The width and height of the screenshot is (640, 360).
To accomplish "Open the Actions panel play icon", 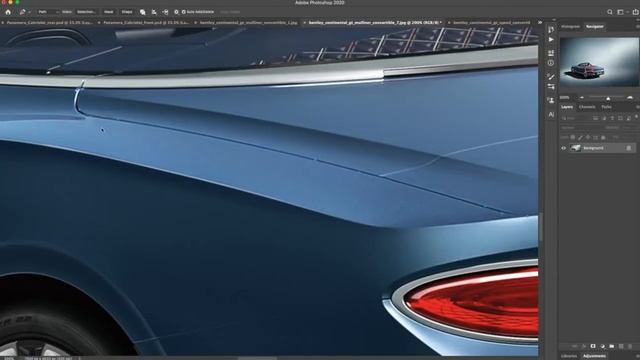I will [x=551, y=40].
